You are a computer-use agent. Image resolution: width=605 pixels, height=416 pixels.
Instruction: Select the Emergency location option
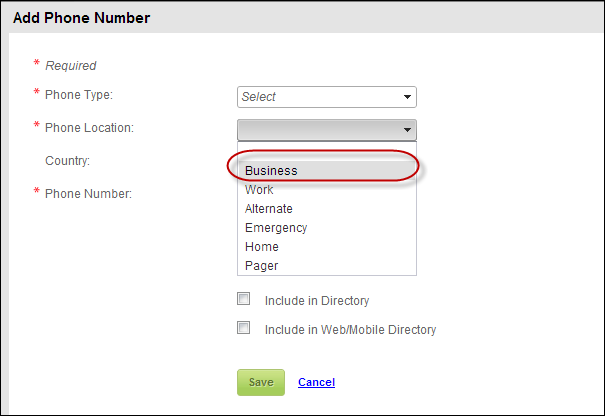pos(276,228)
